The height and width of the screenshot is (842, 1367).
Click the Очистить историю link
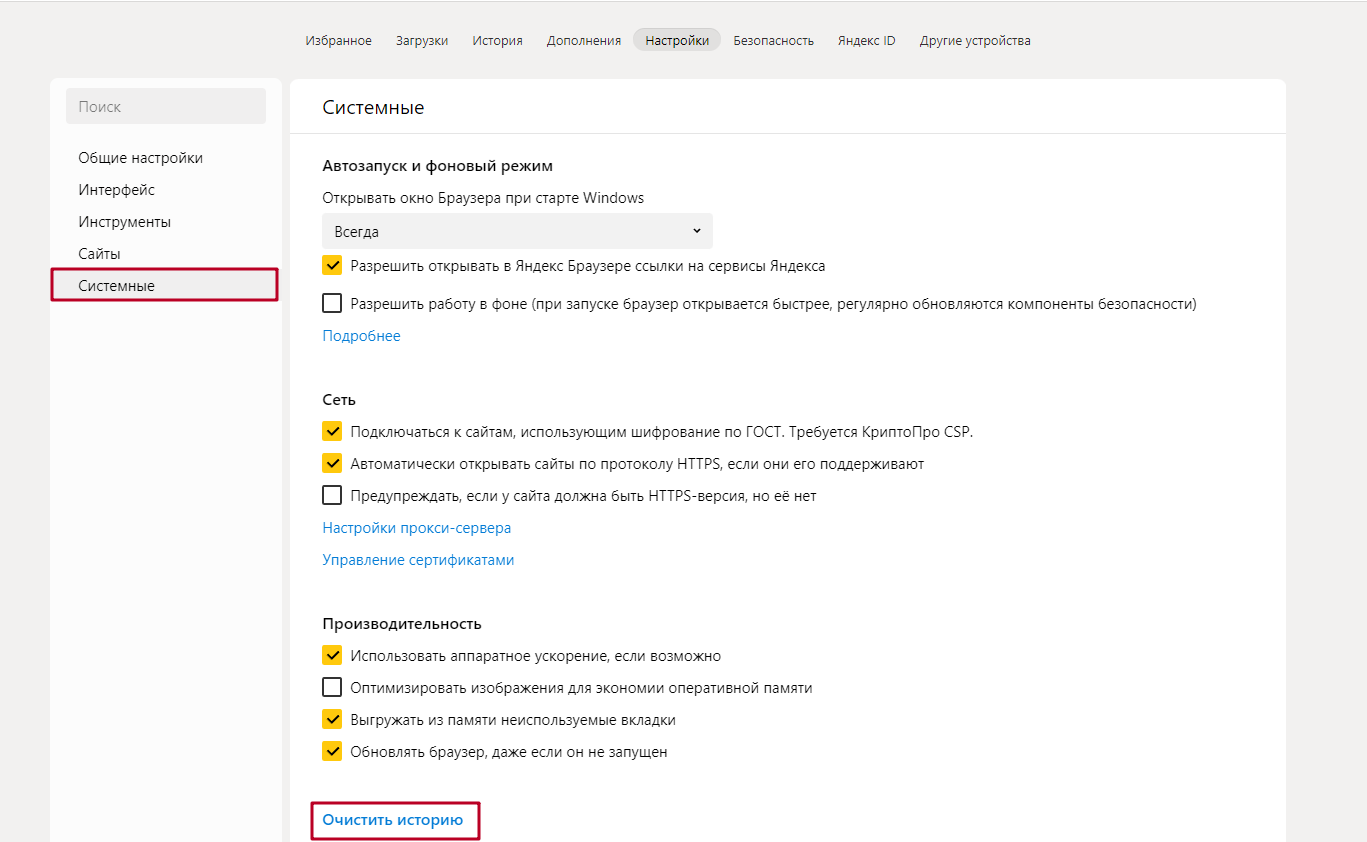click(393, 820)
